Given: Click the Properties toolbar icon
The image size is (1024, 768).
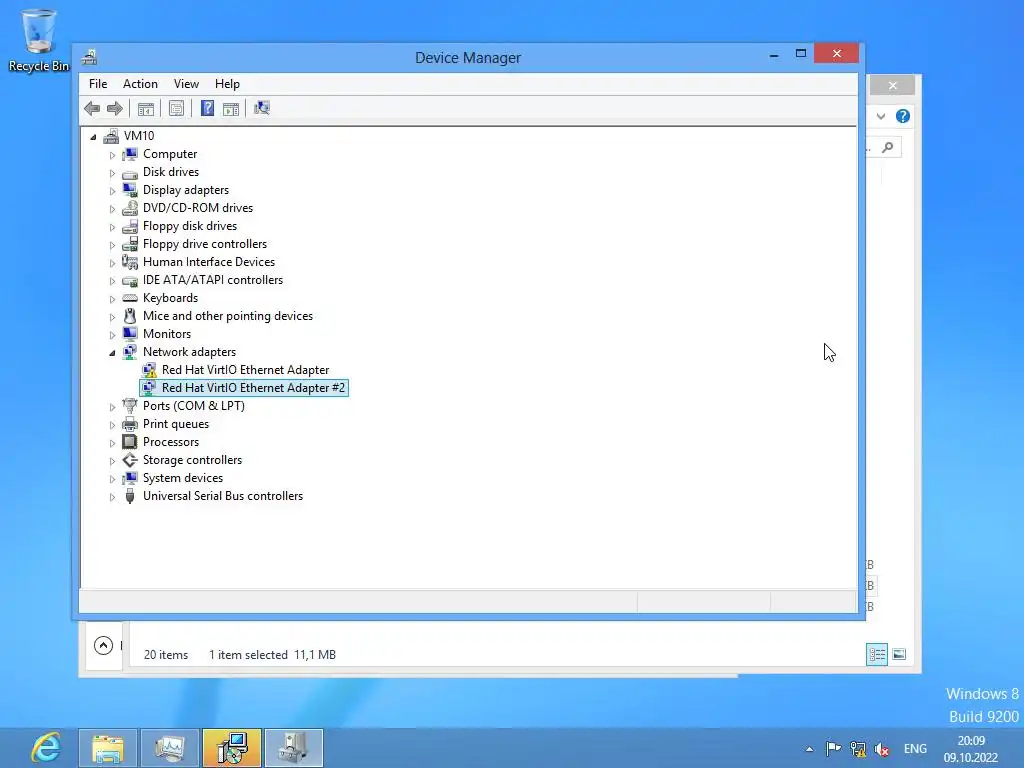Looking at the screenshot, I should click(176, 108).
